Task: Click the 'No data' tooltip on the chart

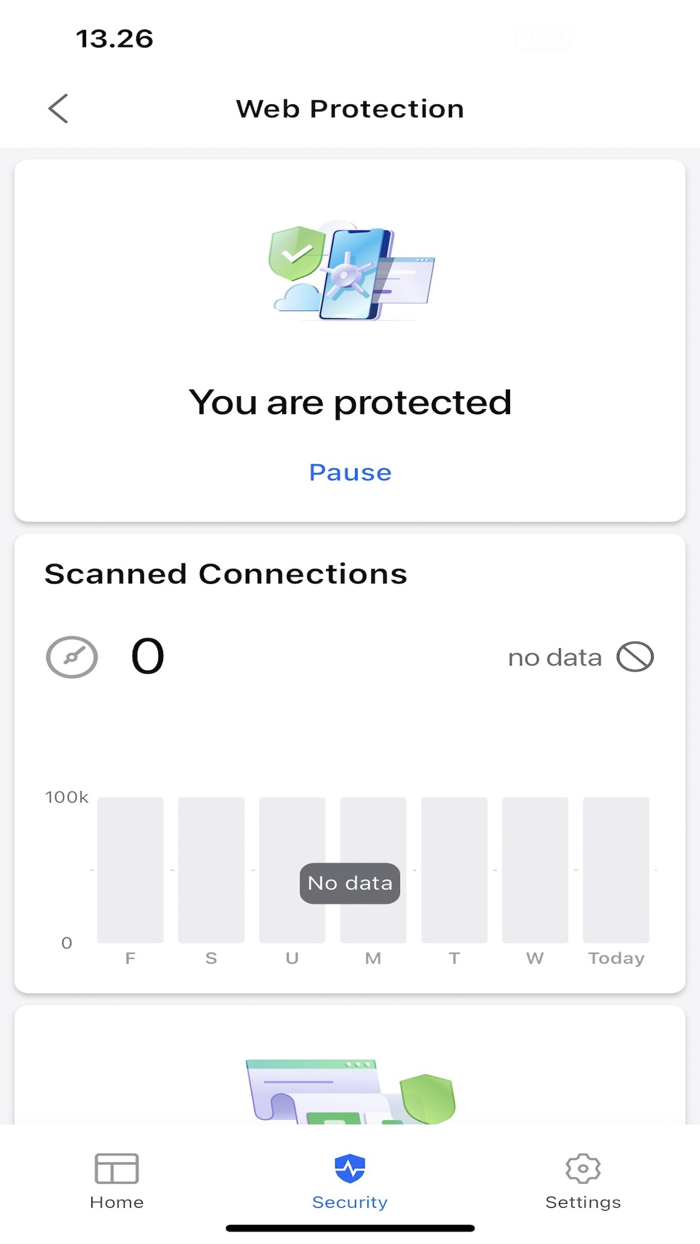Action: [349, 883]
